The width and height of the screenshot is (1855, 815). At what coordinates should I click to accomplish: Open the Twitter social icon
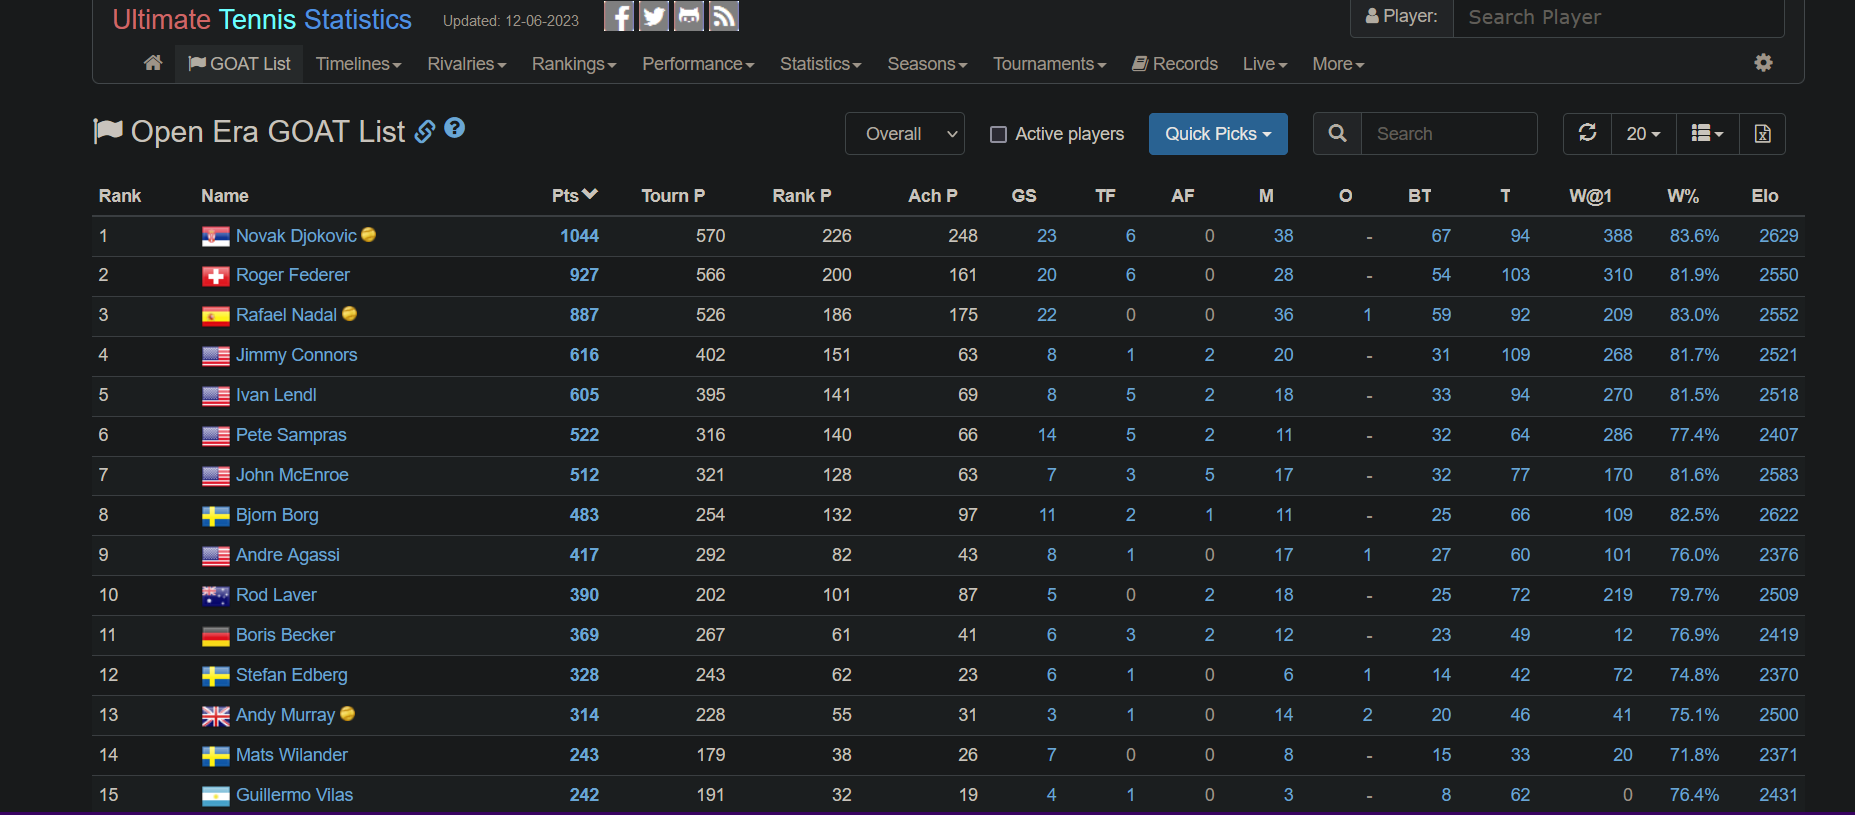coord(654,16)
